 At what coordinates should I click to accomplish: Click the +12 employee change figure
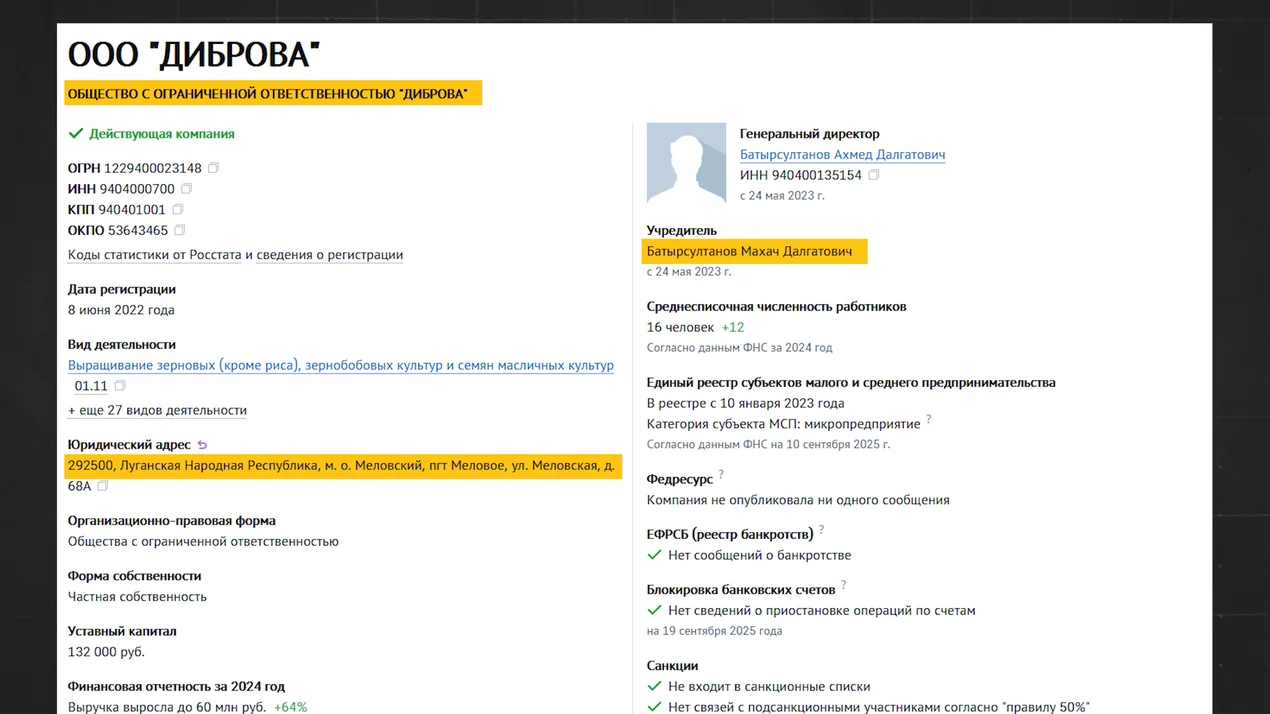pyautogui.click(x=733, y=327)
